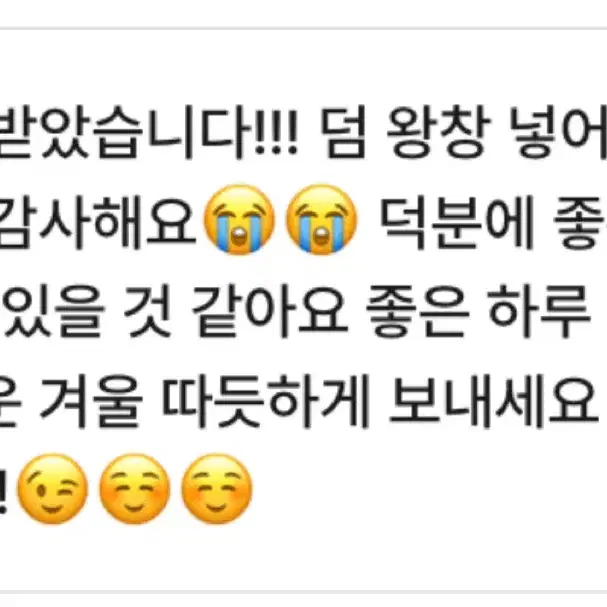Click the word 있을 in third line
Screen dimensions: 607x607
(54, 312)
